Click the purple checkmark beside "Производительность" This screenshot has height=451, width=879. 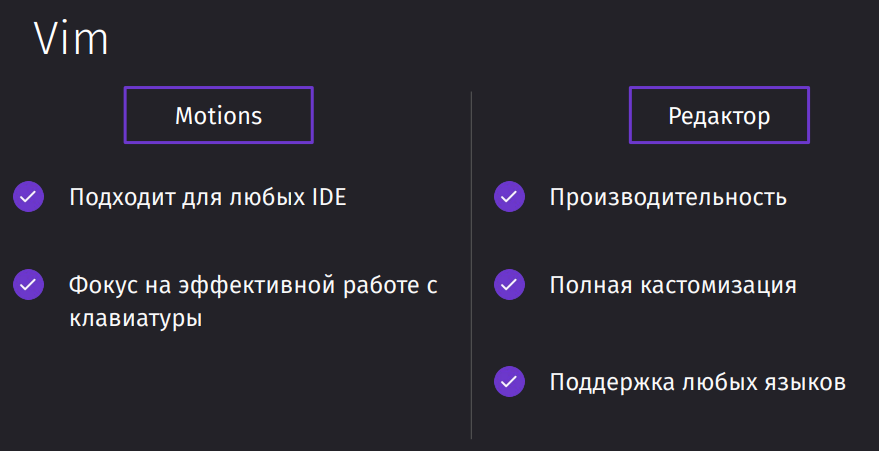pos(509,197)
